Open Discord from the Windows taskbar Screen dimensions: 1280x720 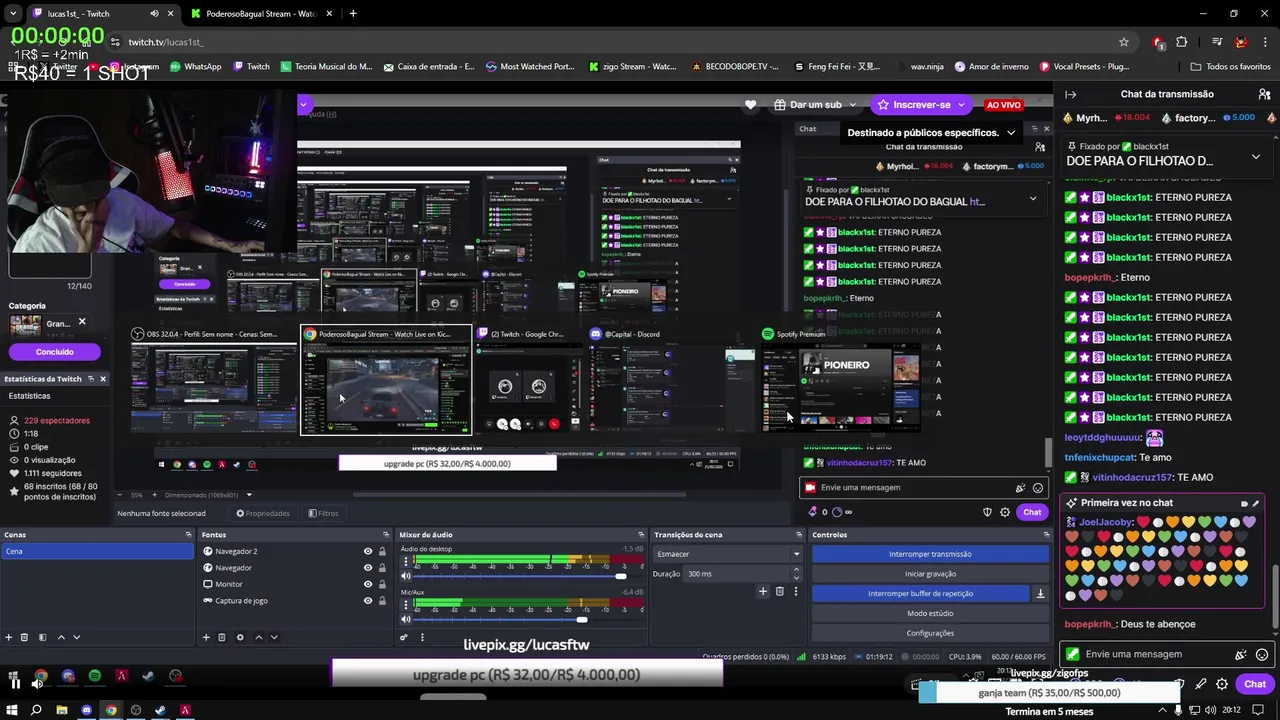(x=86, y=710)
